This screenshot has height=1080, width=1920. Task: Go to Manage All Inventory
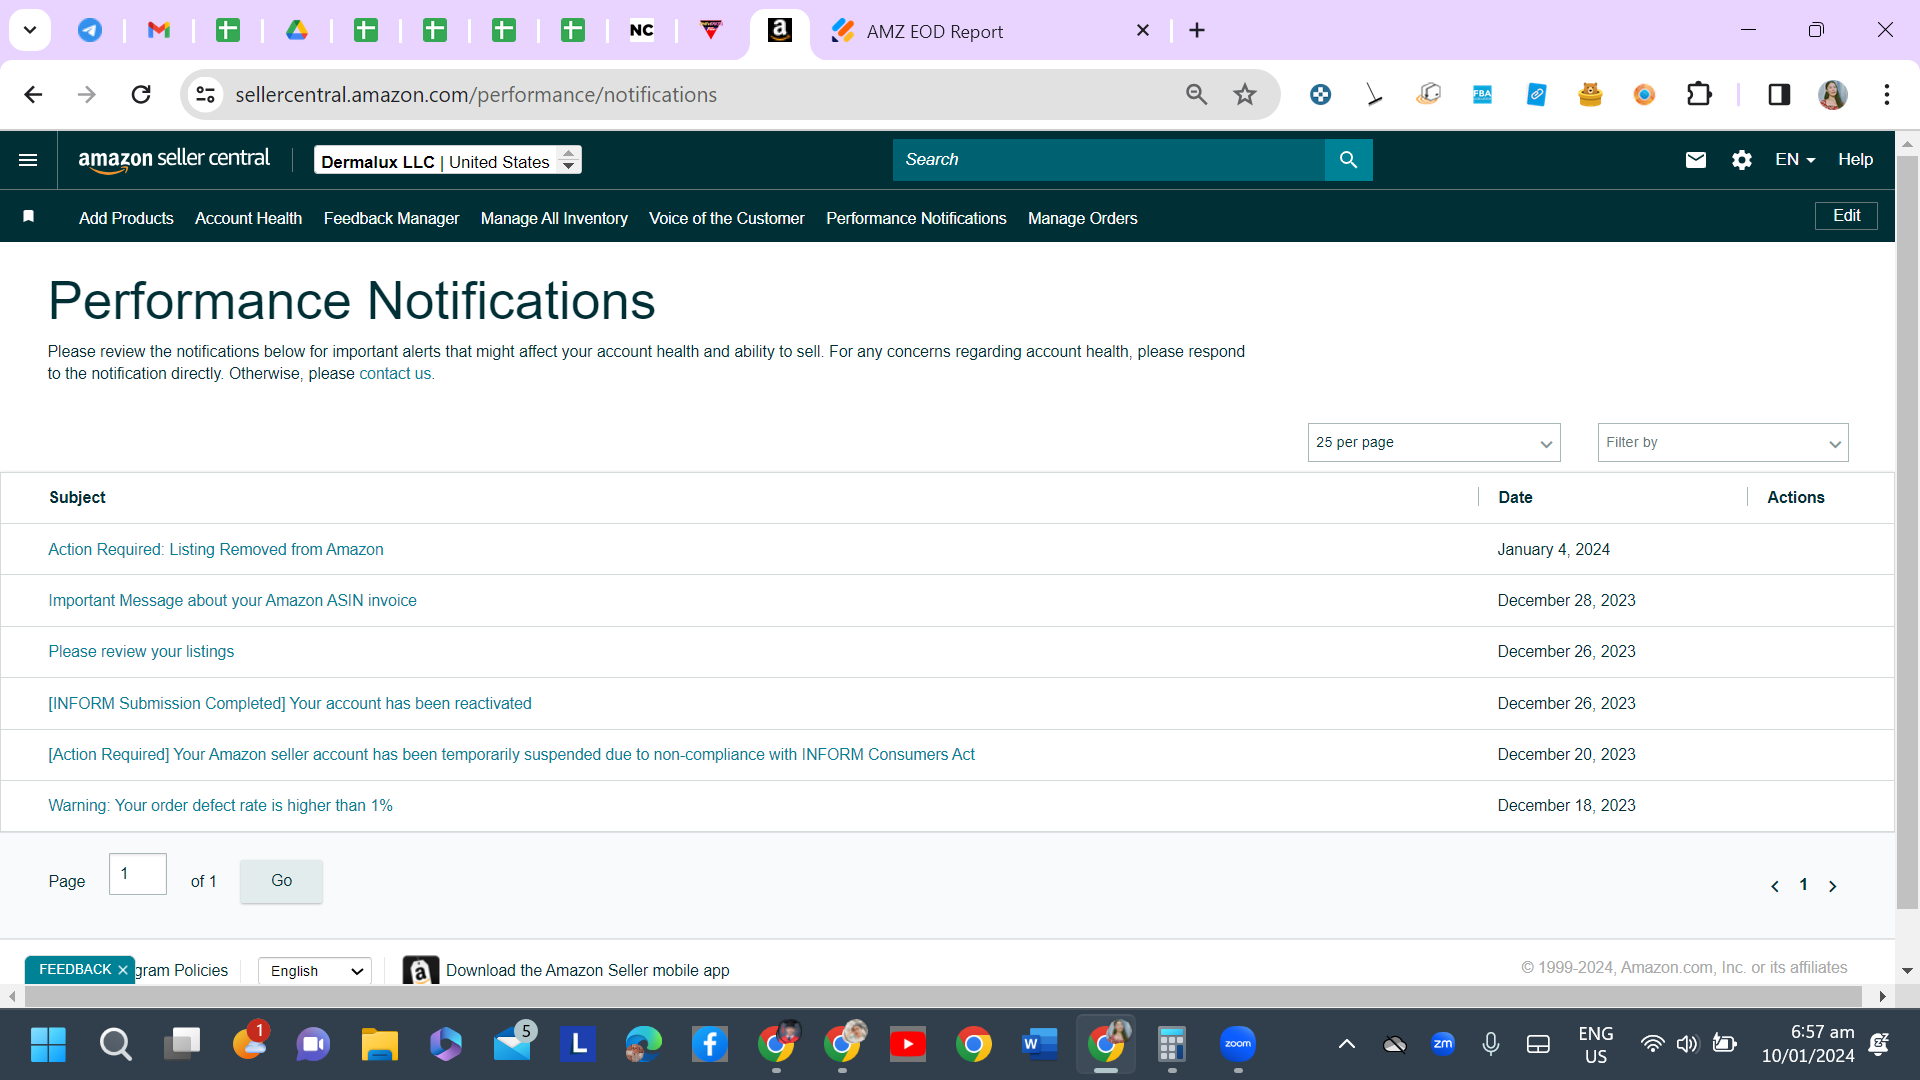(554, 218)
